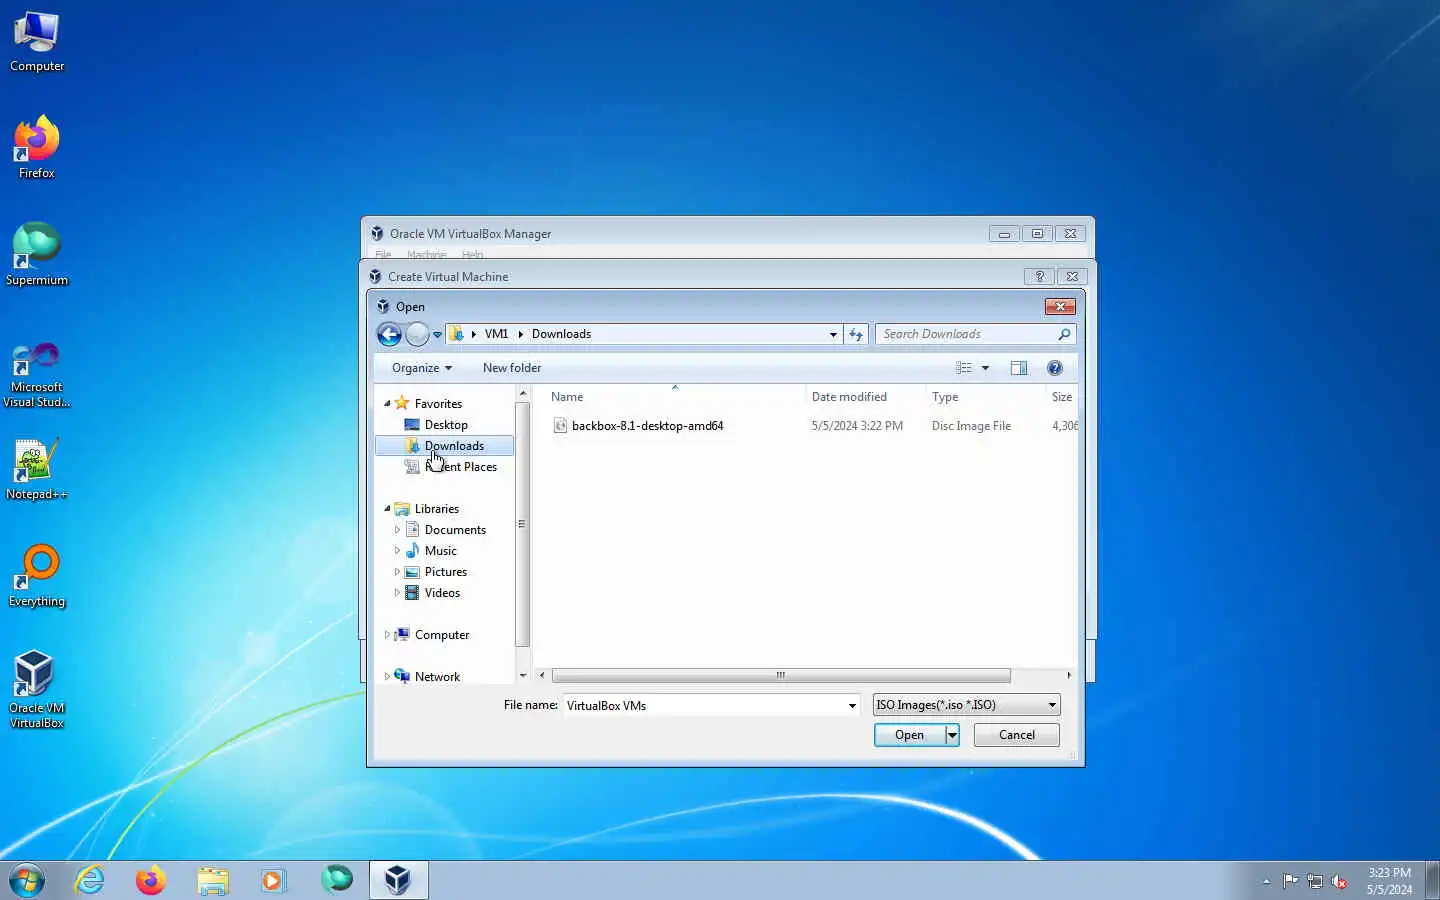Open the File name history dropdown
This screenshot has height=900, width=1440.
coord(852,705)
